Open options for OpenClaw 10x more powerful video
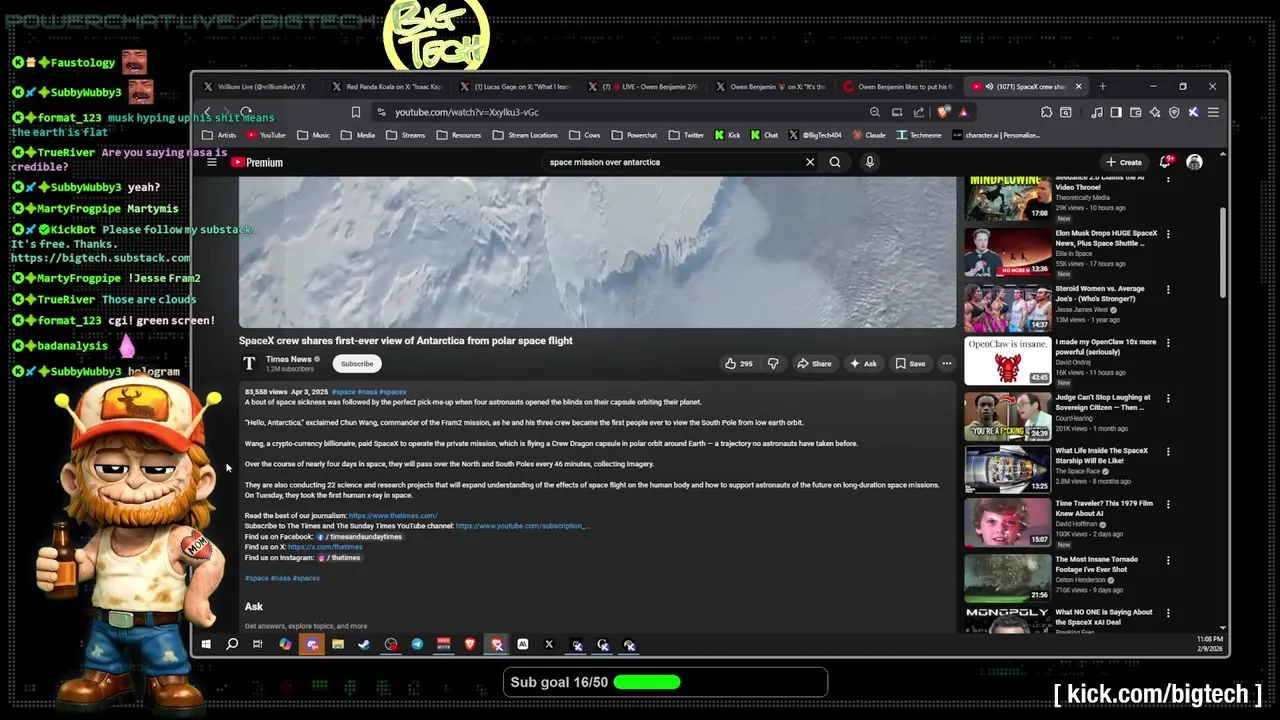 coord(1168,343)
